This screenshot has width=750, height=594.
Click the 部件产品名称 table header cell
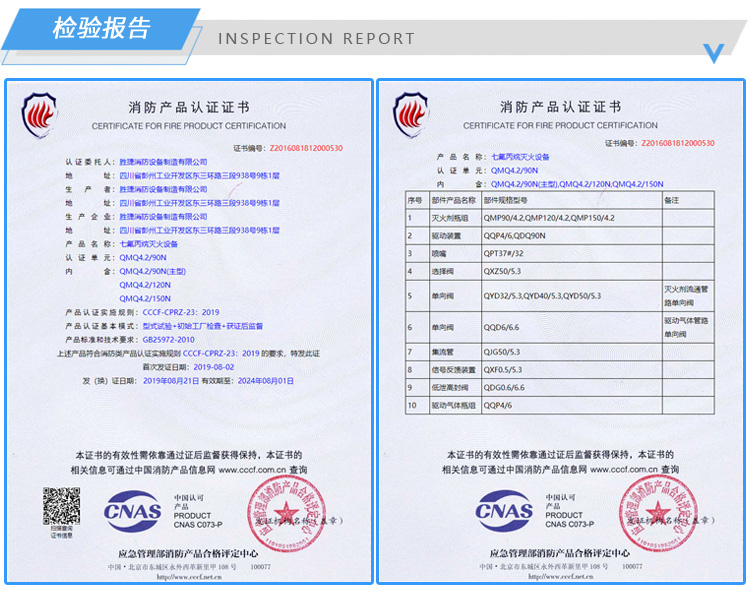pyautogui.click(x=455, y=200)
